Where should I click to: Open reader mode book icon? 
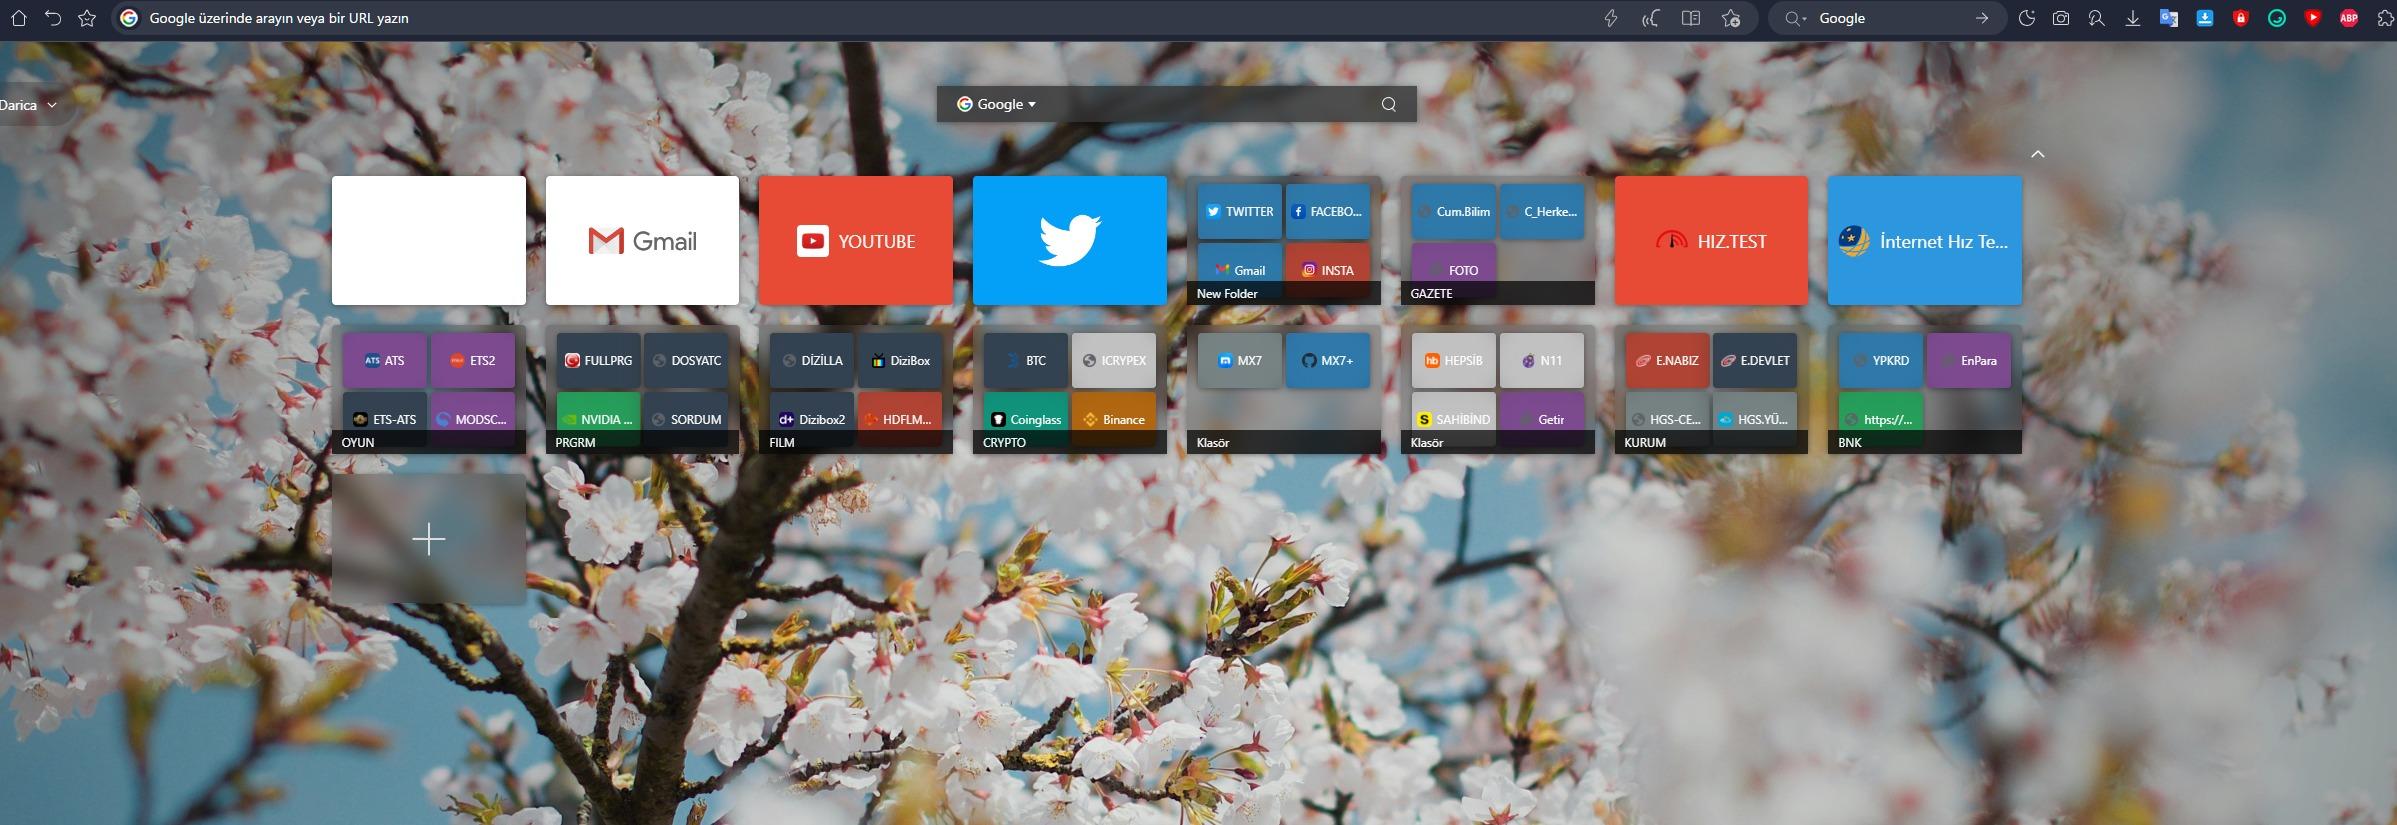pyautogui.click(x=1691, y=18)
